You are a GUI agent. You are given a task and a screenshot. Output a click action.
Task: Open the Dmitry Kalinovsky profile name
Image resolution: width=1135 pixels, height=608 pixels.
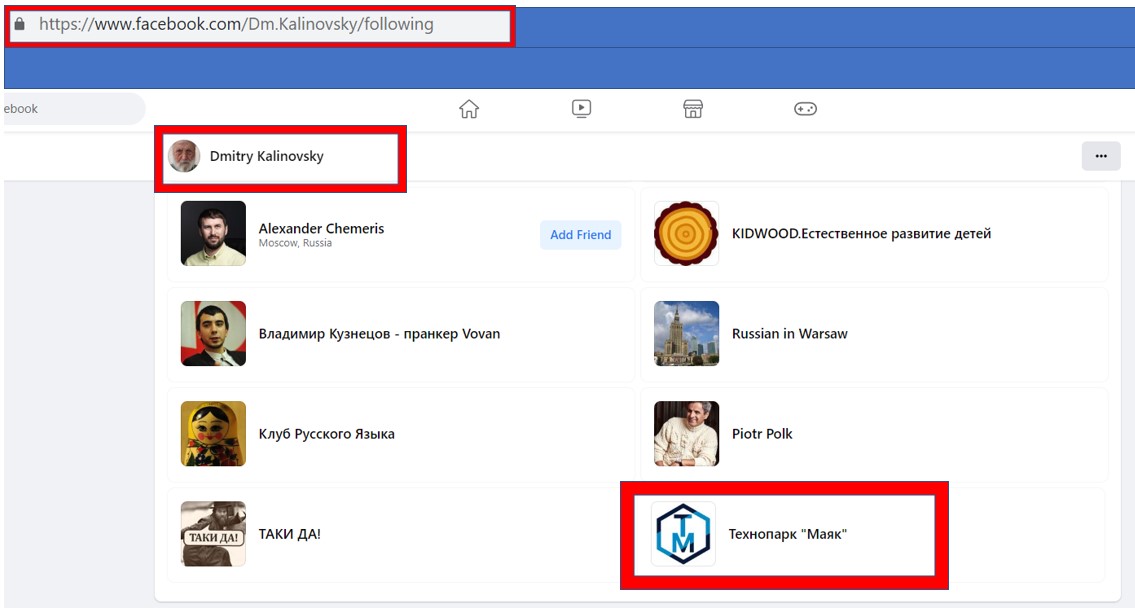click(x=266, y=156)
